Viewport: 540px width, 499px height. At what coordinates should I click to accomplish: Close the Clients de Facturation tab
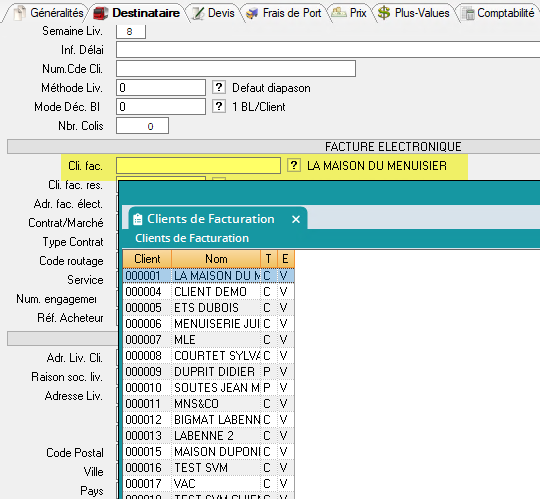tap(296, 219)
